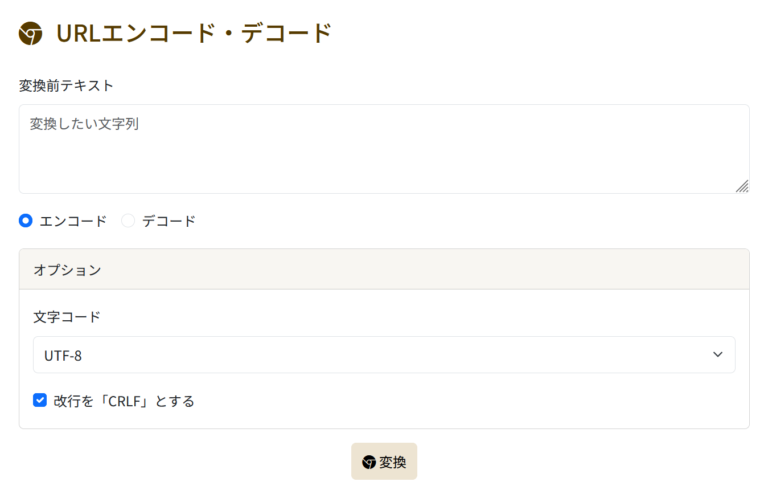Click the デコード label text

[168, 221]
